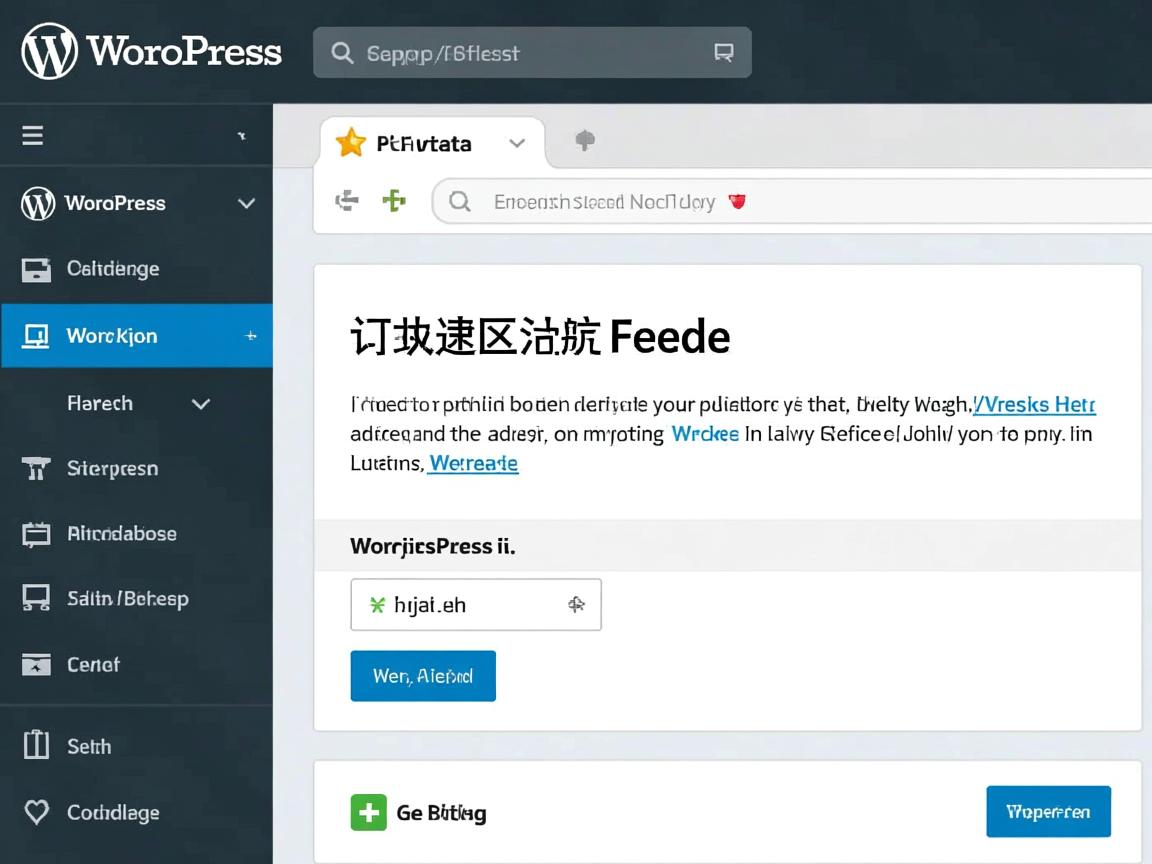Open the Worckjon monitor icon
The image size is (1152, 864).
pyautogui.click(x=36, y=335)
